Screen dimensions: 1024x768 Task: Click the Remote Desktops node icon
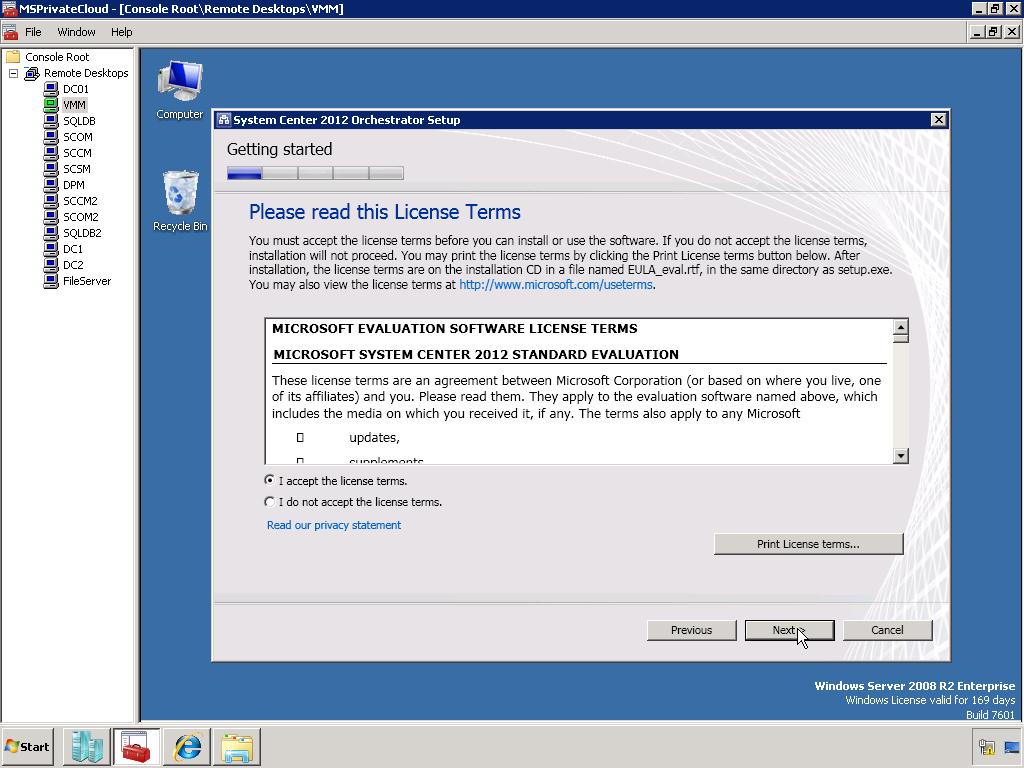(32, 73)
